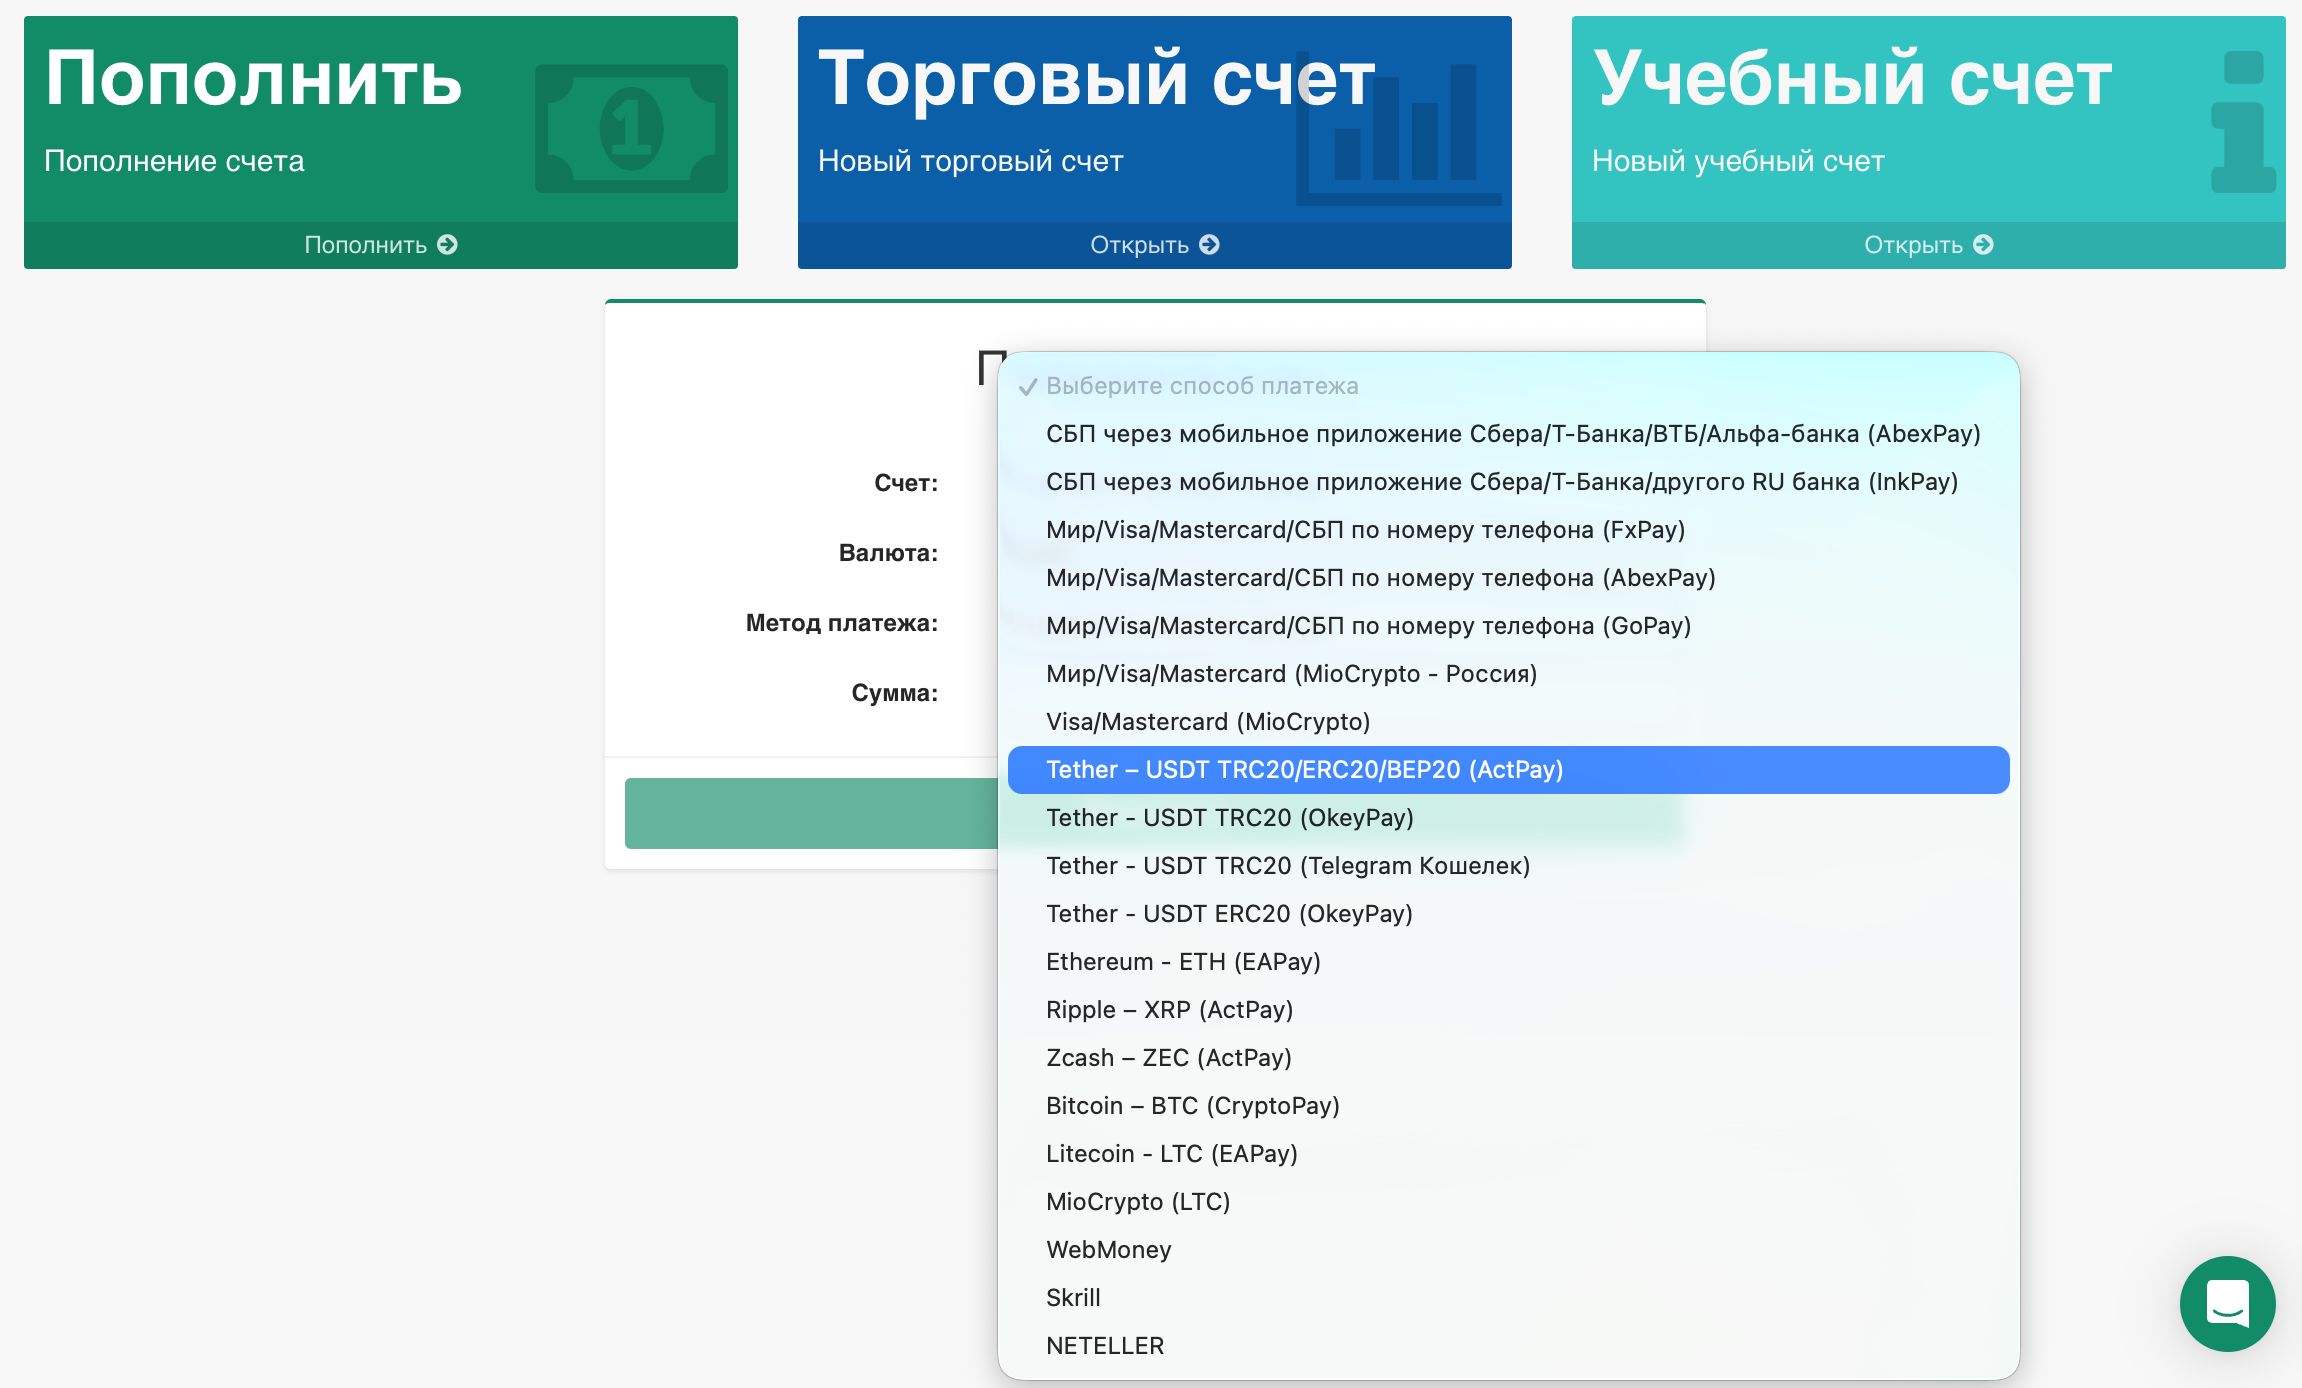
Task: Click arrow icon beside Открыть on training account
Action: (1983, 244)
